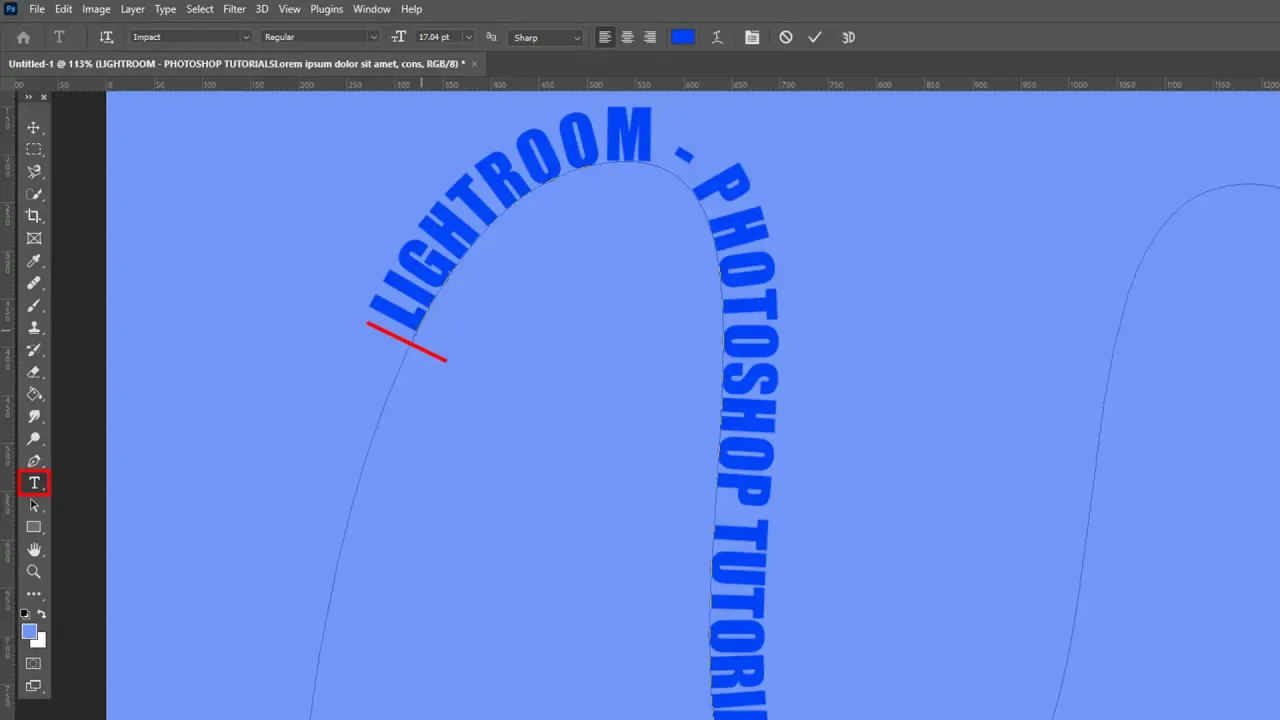Select the Zoom tool

pos(34,571)
